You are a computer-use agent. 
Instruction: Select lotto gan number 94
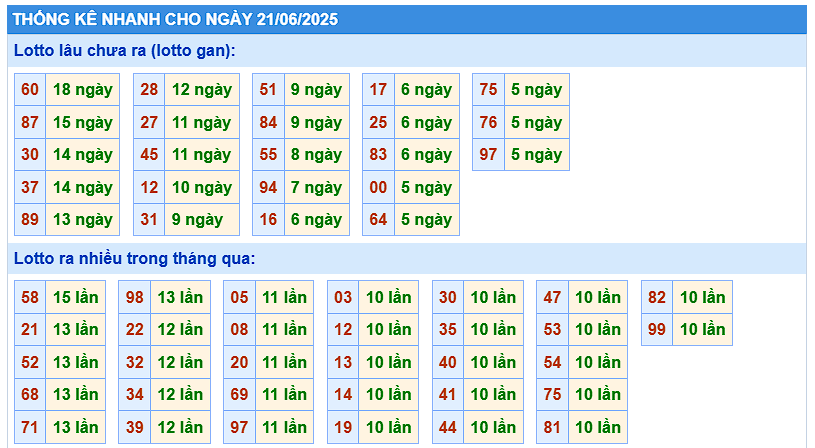pyautogui.click(x=268, y=187)
